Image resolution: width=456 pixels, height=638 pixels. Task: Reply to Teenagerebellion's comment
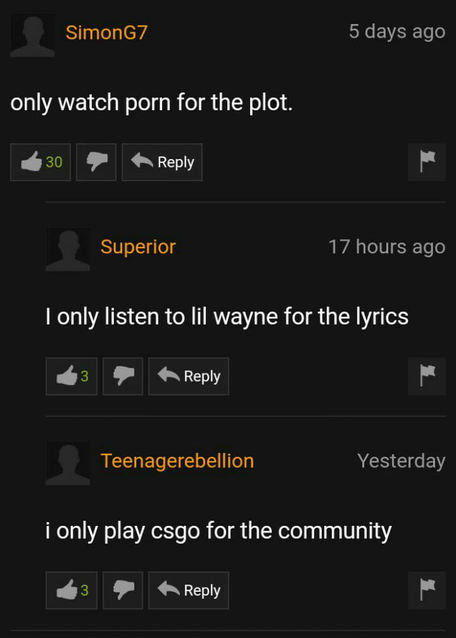pos(189,590)
